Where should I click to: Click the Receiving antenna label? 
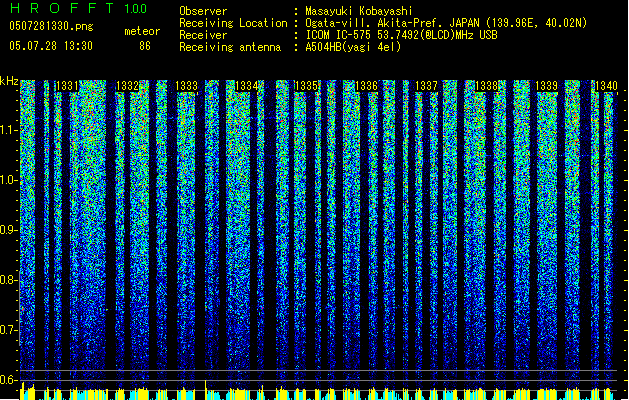(x=230, y=47)
